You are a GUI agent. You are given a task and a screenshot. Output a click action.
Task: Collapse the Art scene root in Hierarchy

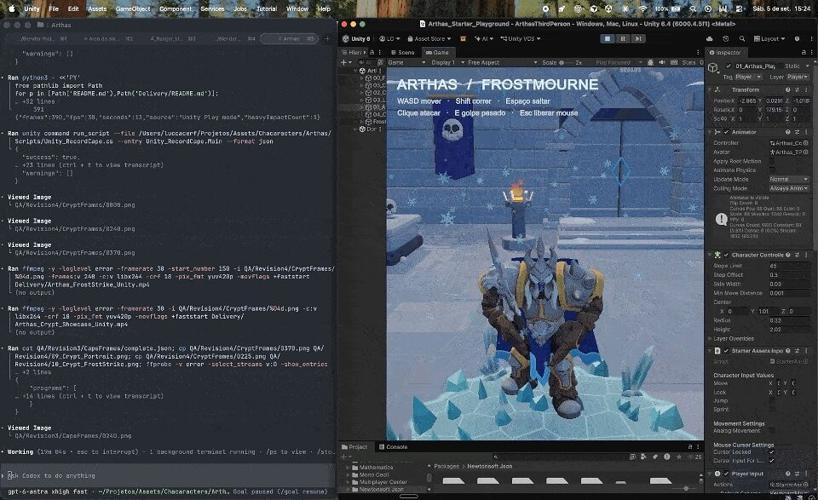[x=356, y=70]
